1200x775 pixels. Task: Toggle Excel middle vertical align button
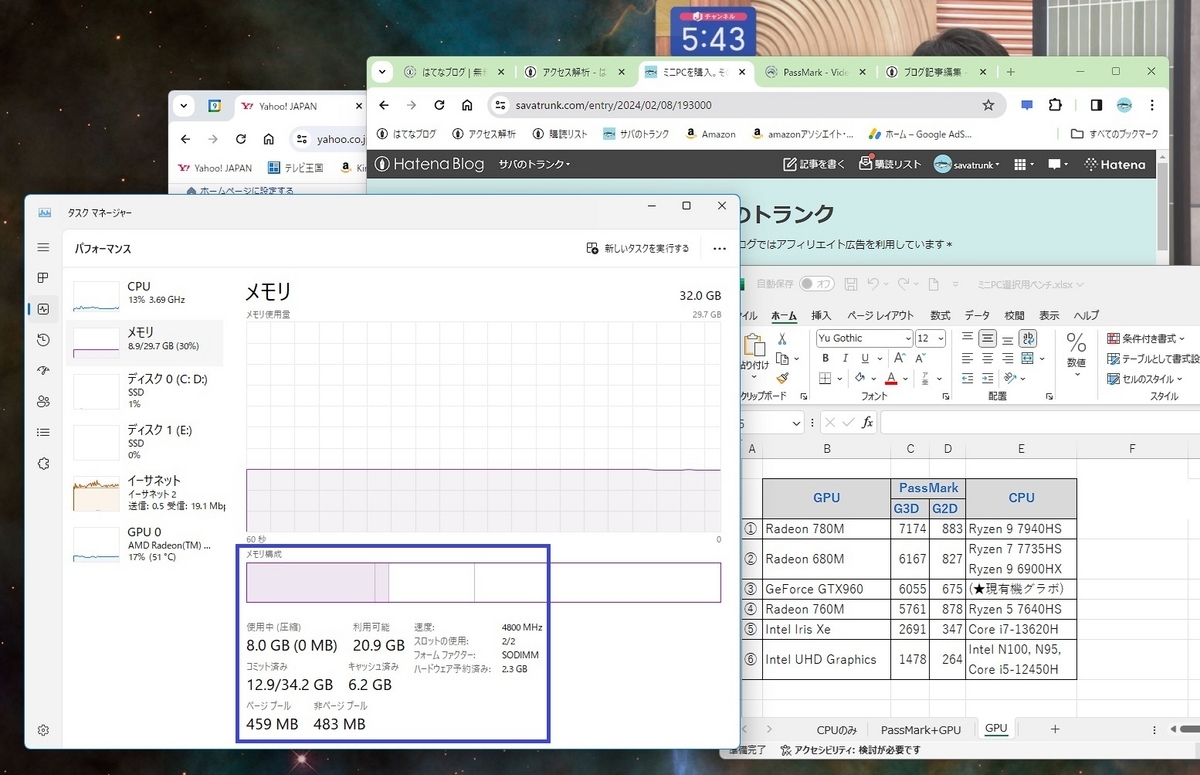click(987, 339)
